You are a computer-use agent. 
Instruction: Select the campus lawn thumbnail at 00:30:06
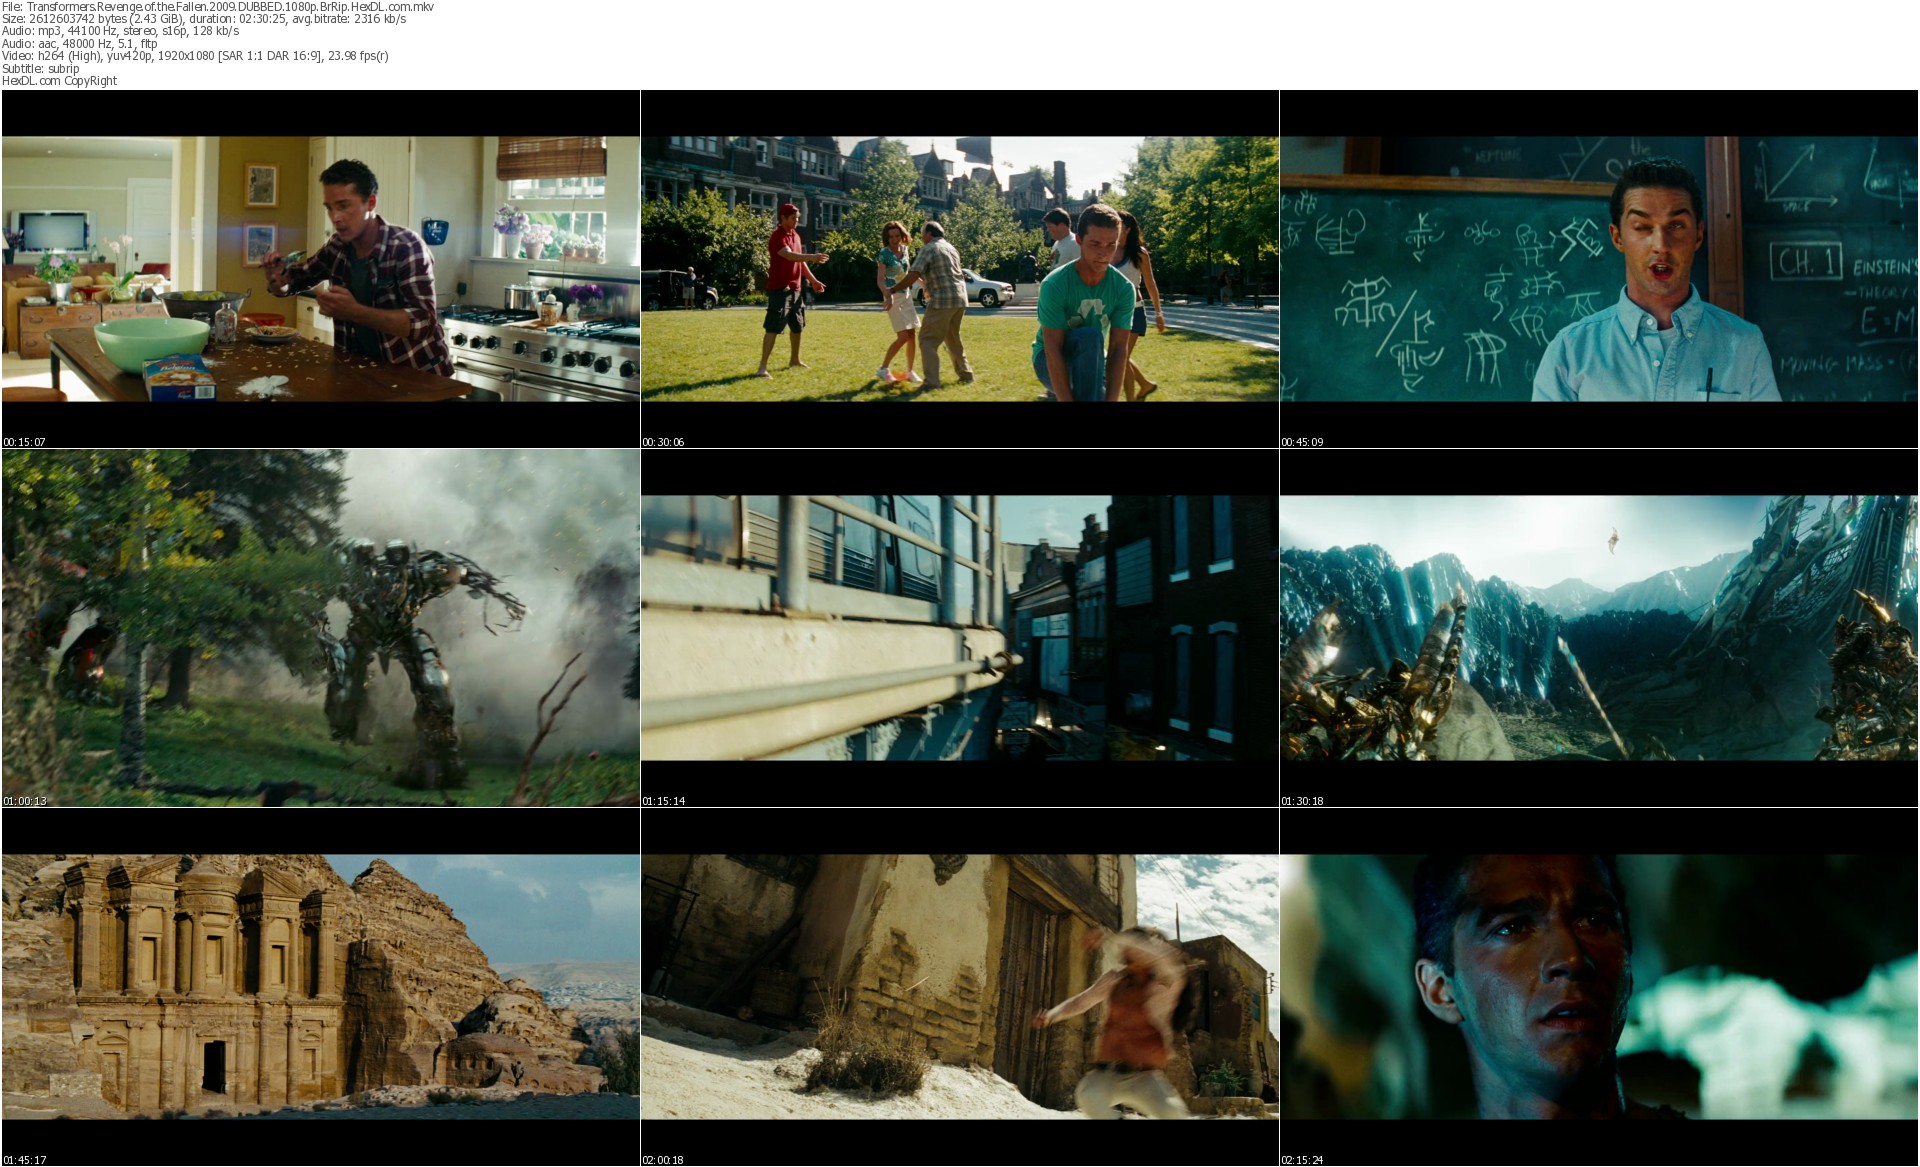click(959, 268)
